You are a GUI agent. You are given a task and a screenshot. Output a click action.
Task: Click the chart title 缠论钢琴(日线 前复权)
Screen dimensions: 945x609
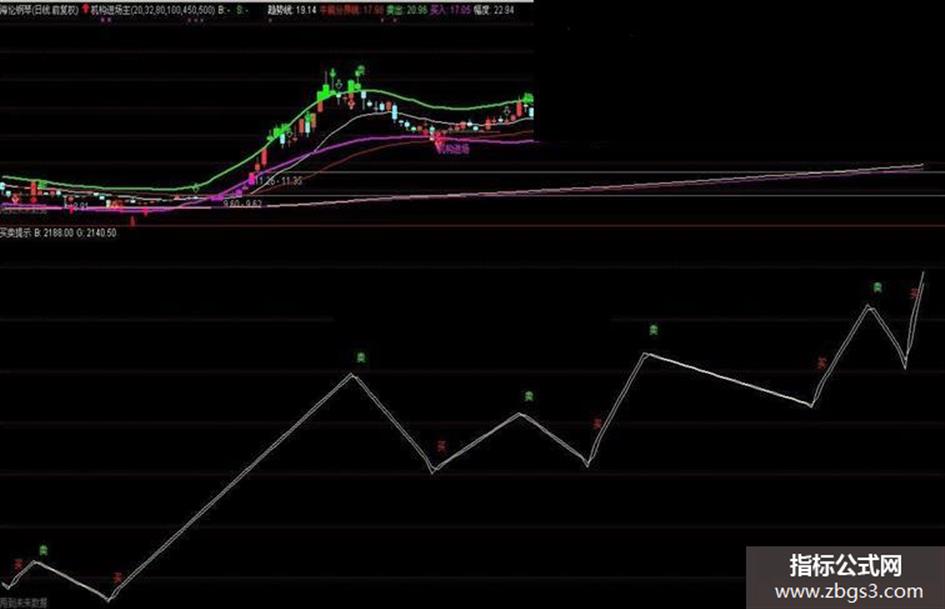point(39,10)
